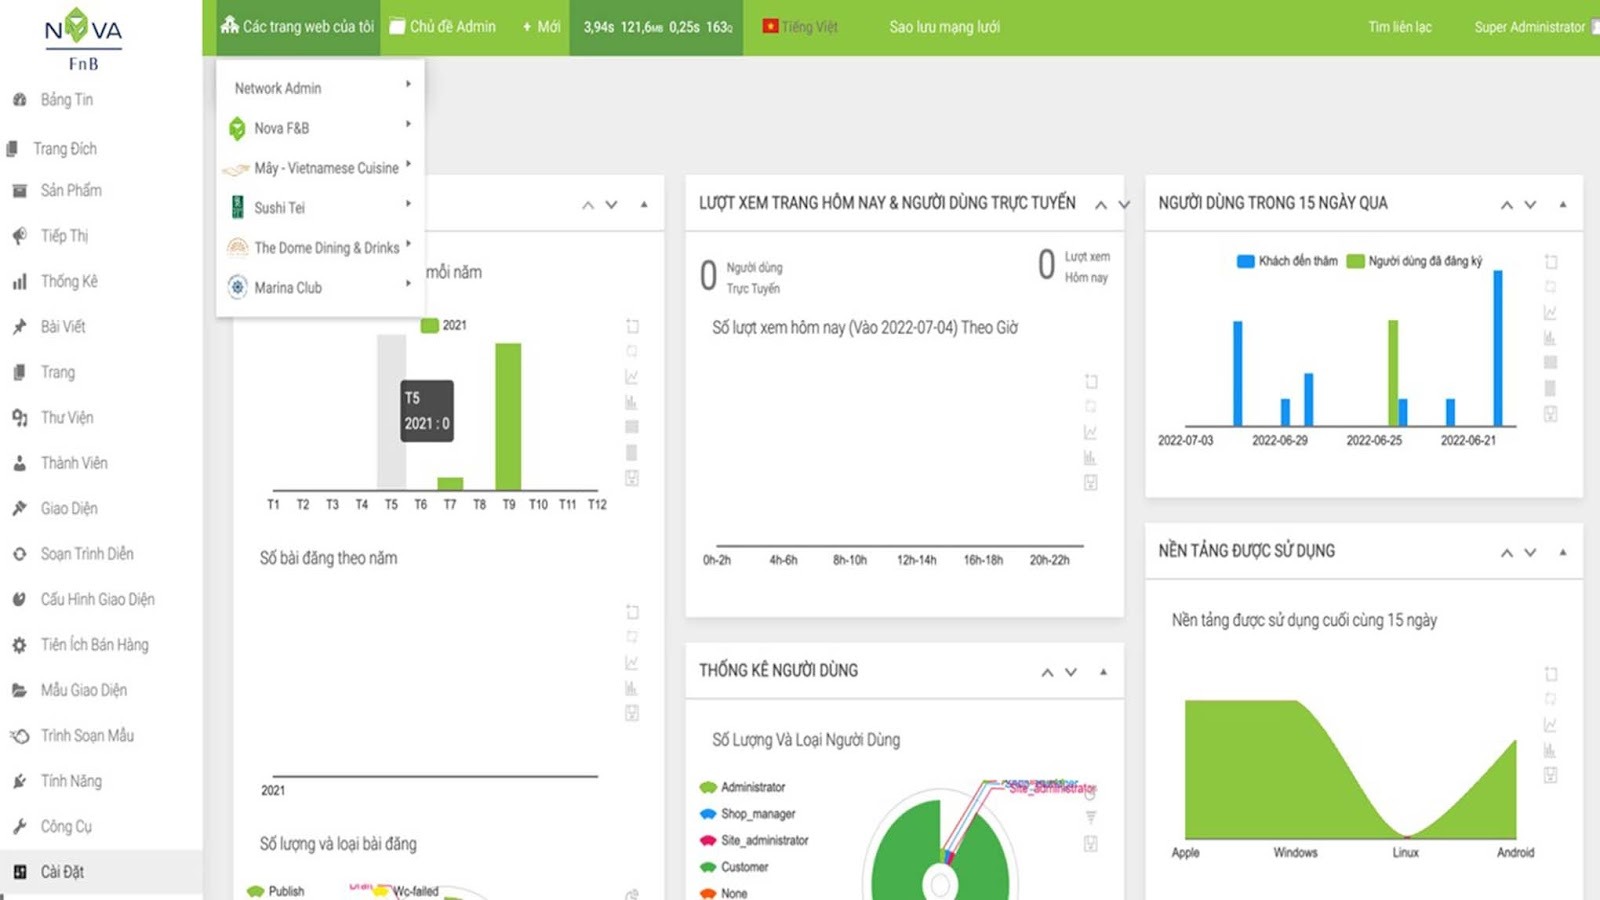Screen dimensions: 1600x900
Task: Collapse the Nền Tảng Được Sử Dụng panel
Action: coord(1562,552)
